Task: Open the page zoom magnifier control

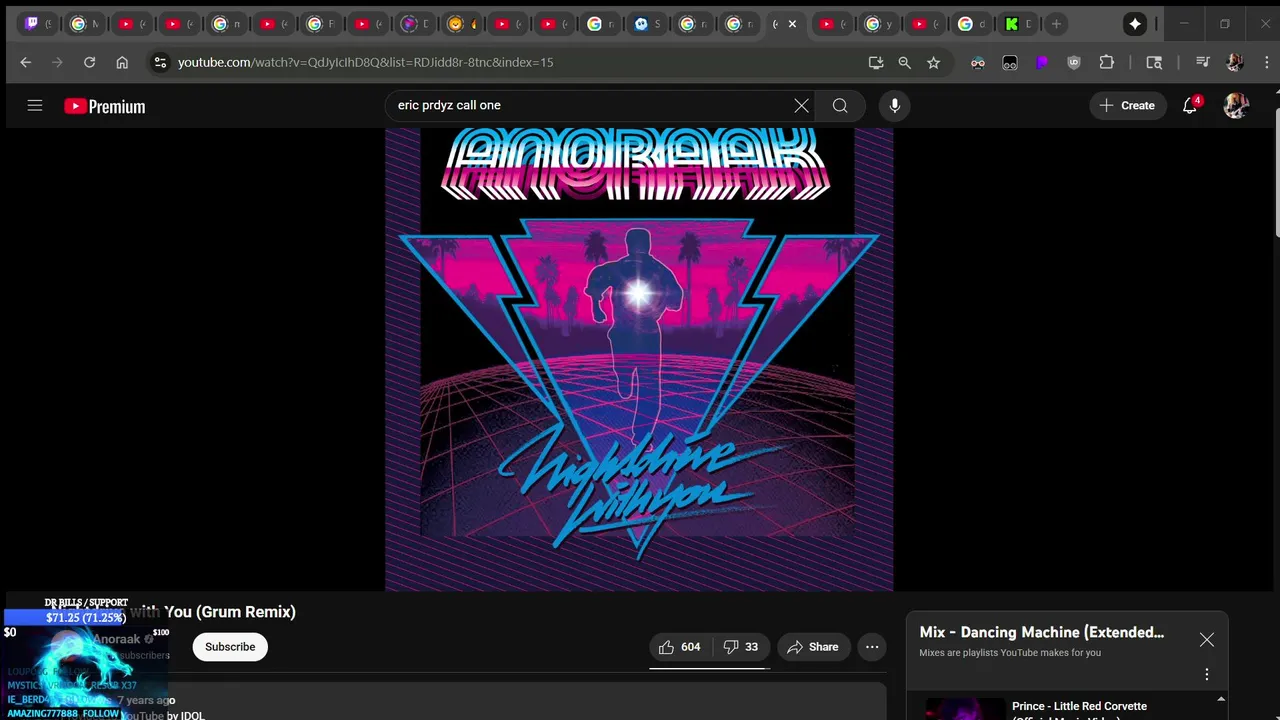Action: point(905,62)
